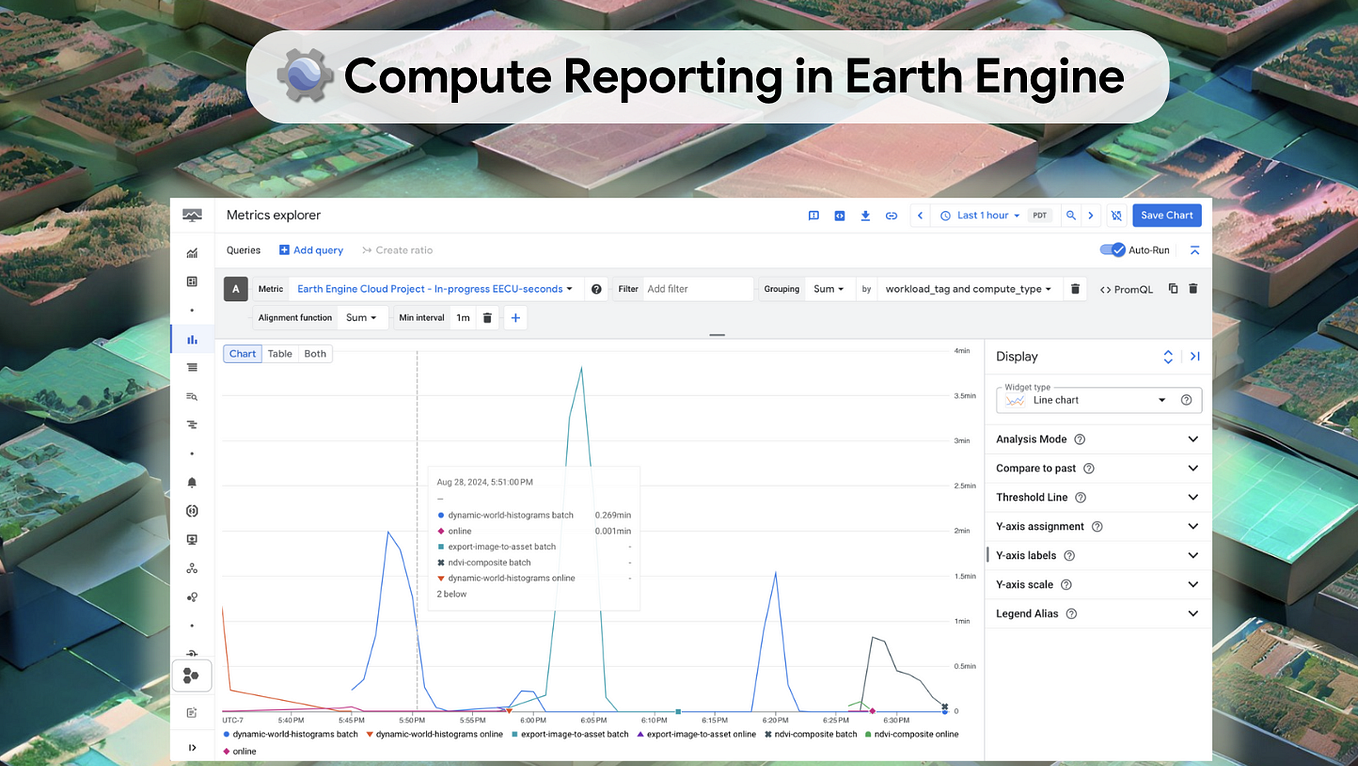Delete query A with its trash icon

(x=1193, y=288)
